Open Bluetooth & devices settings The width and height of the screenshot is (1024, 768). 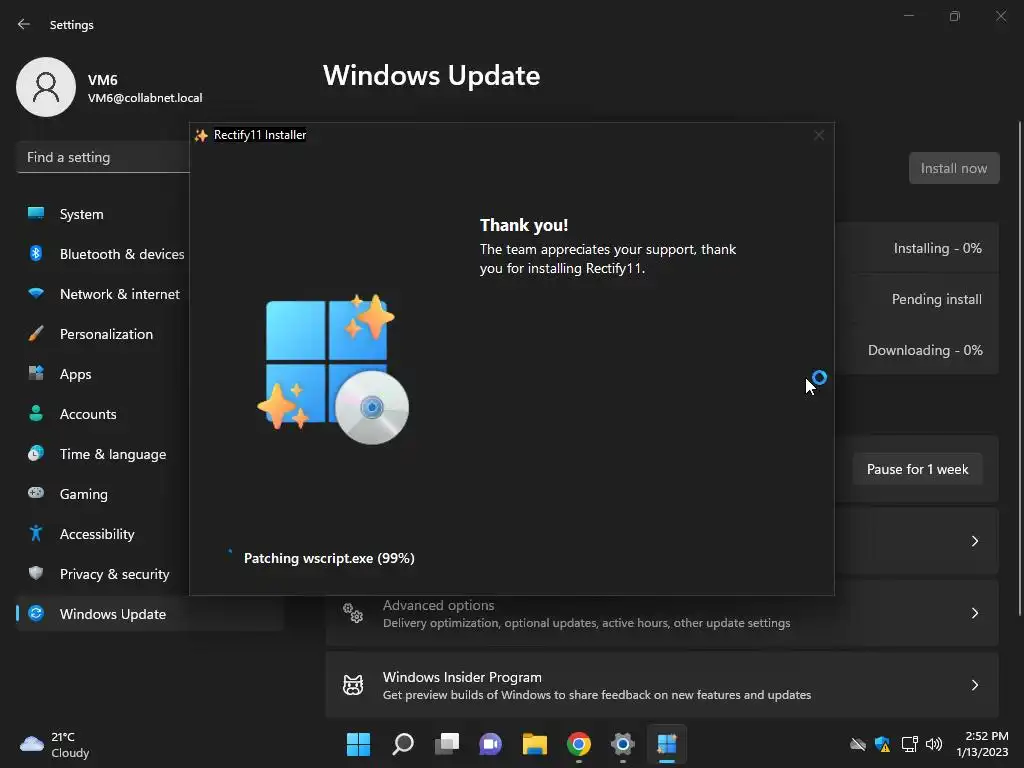(x=104, y=254)
